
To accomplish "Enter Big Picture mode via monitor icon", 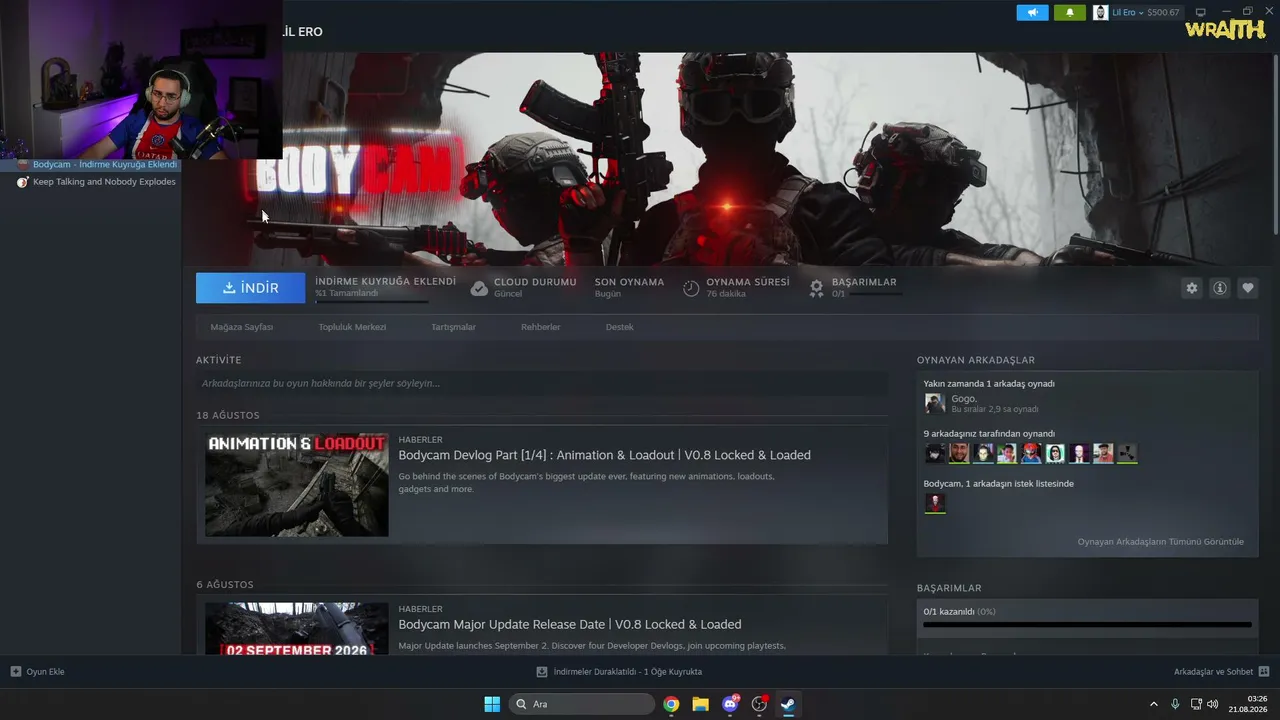I will tap(1201, 13).
